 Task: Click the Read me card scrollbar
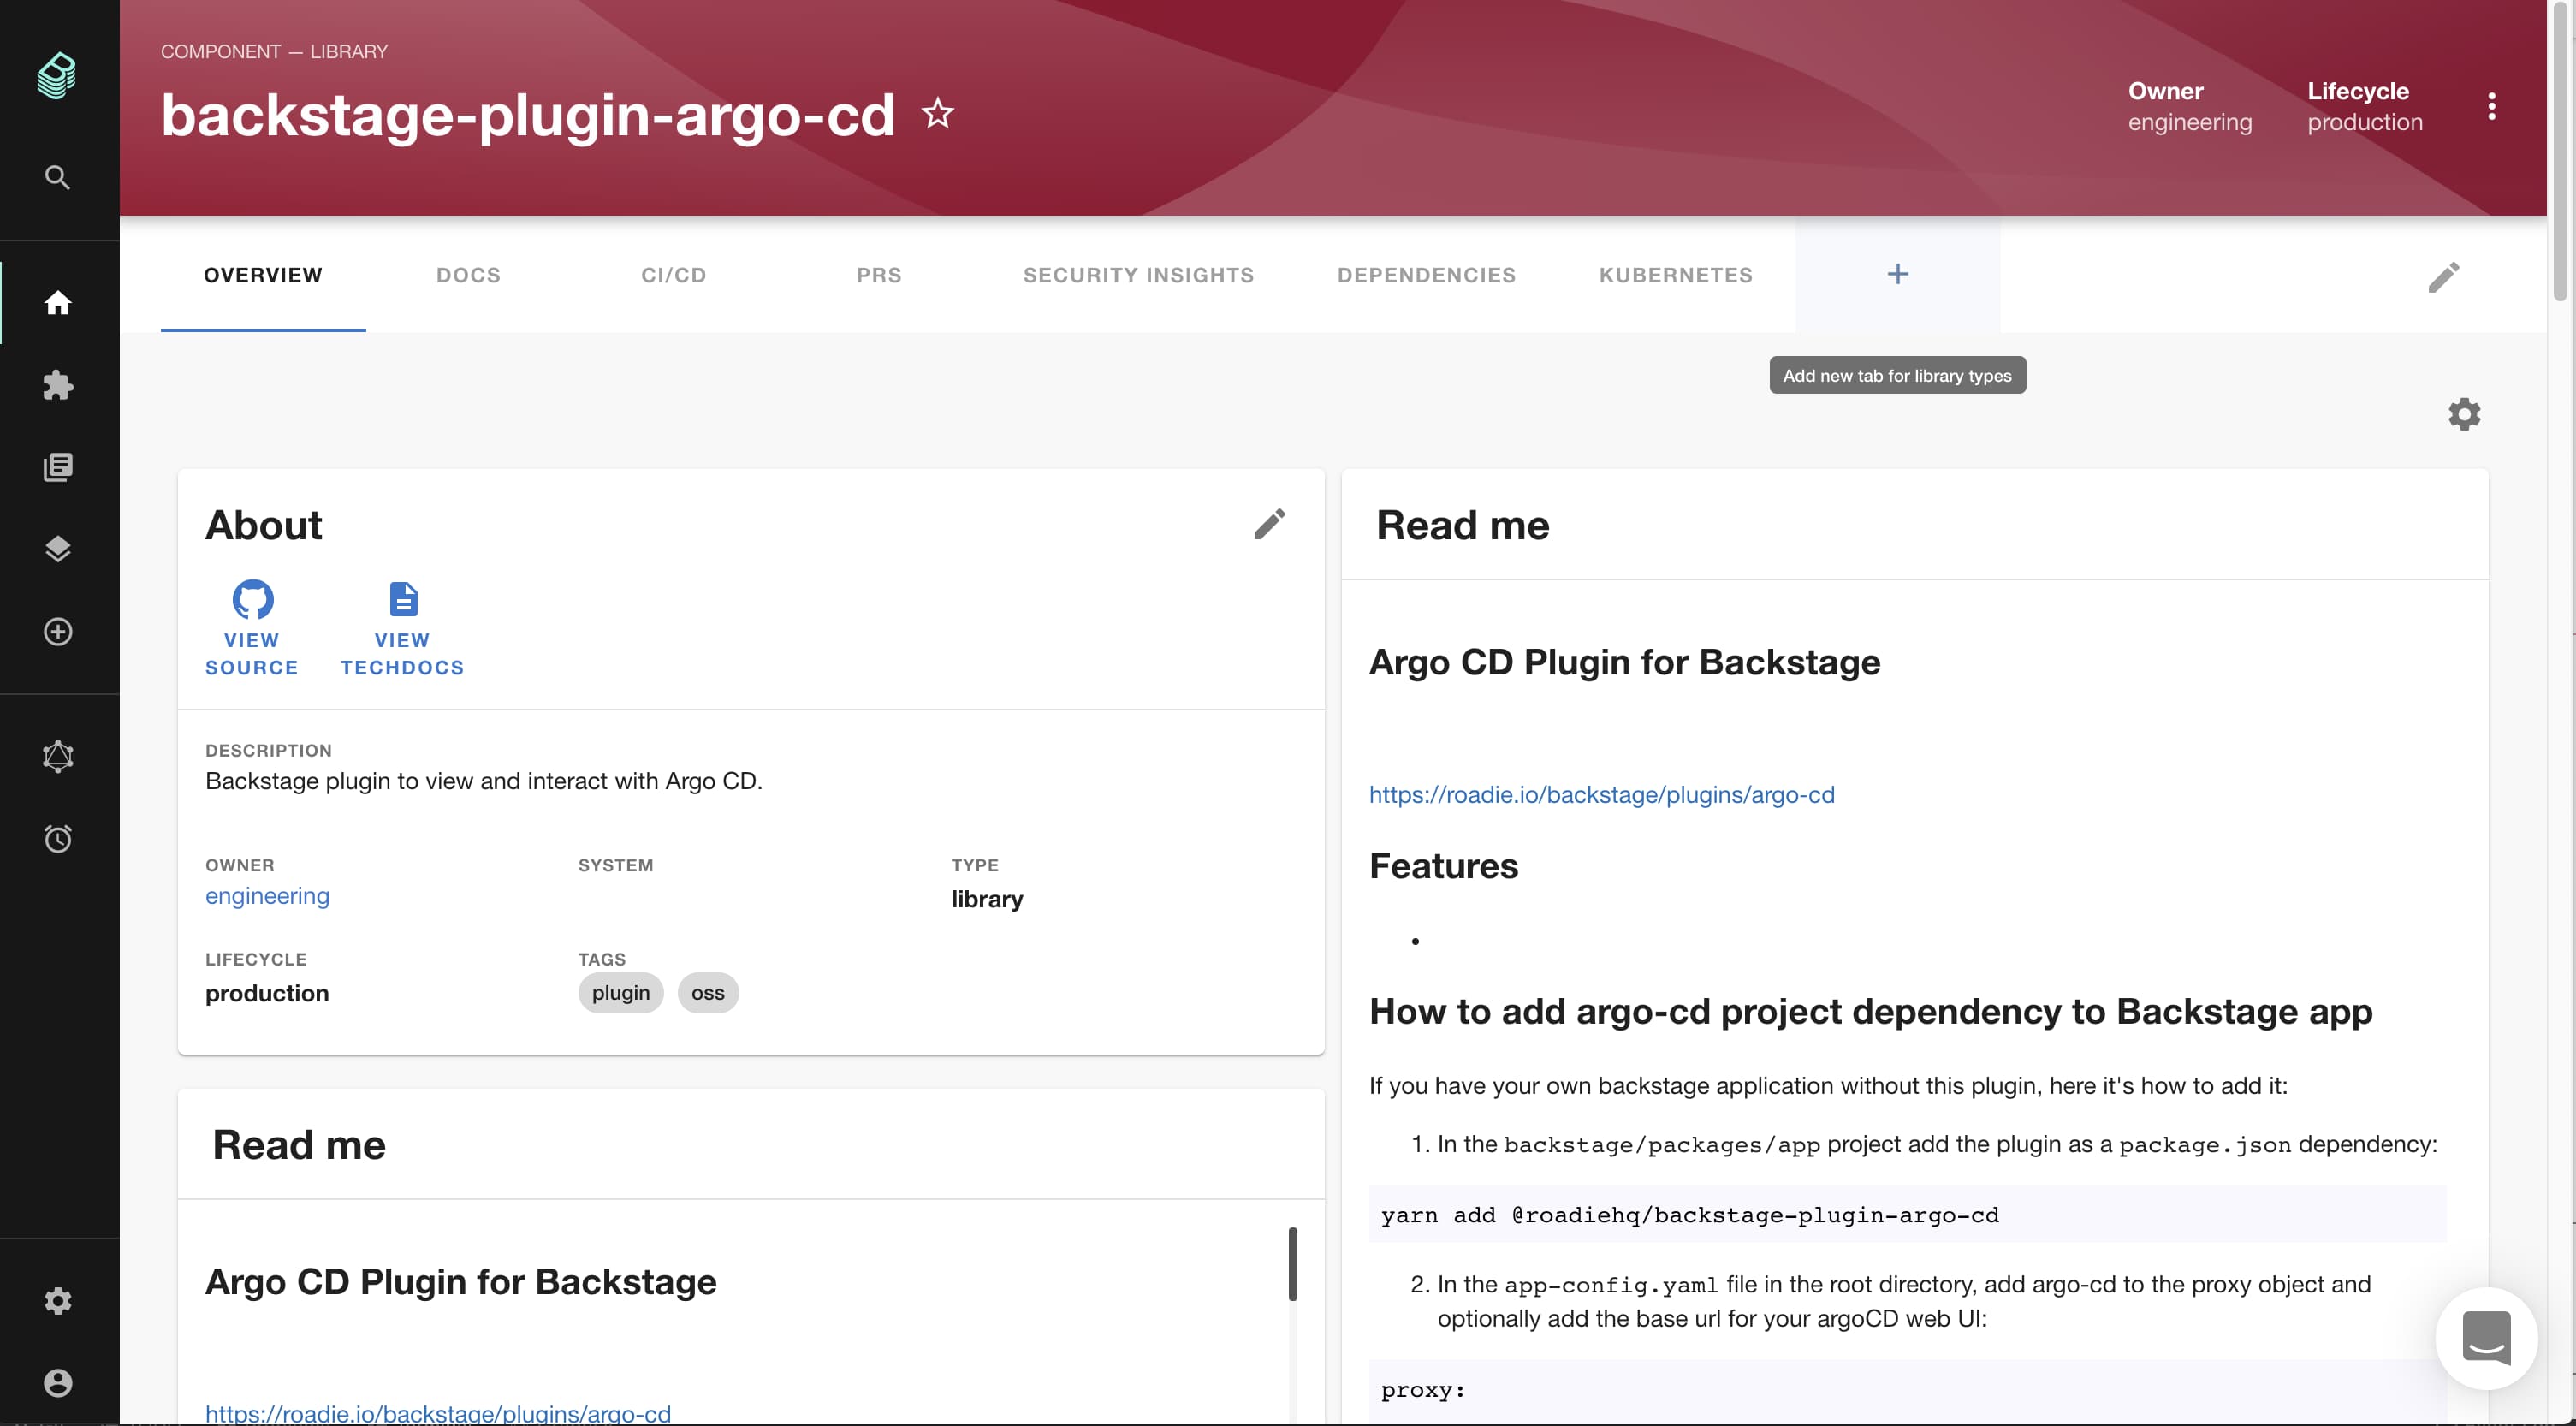1292,1264
